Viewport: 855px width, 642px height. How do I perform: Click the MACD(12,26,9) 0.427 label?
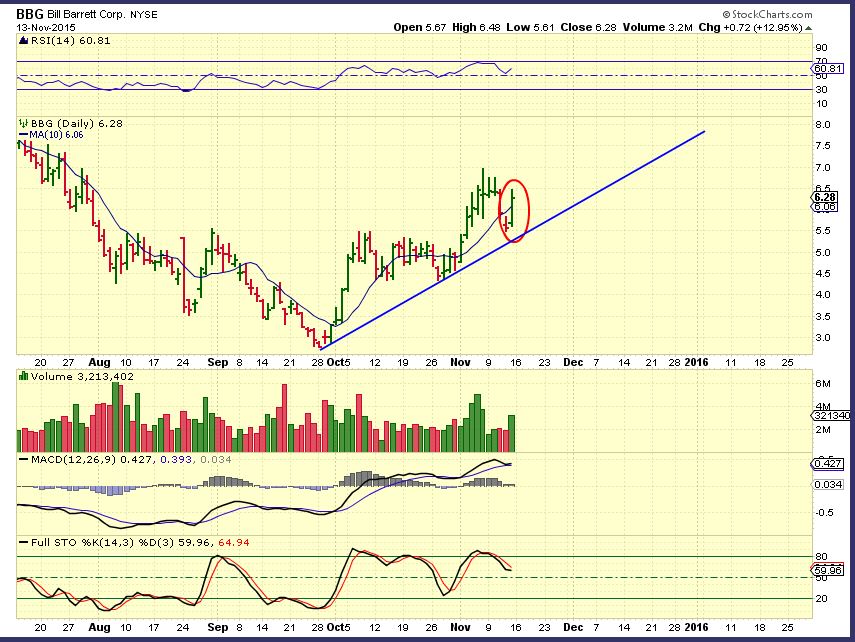(93, 460)
